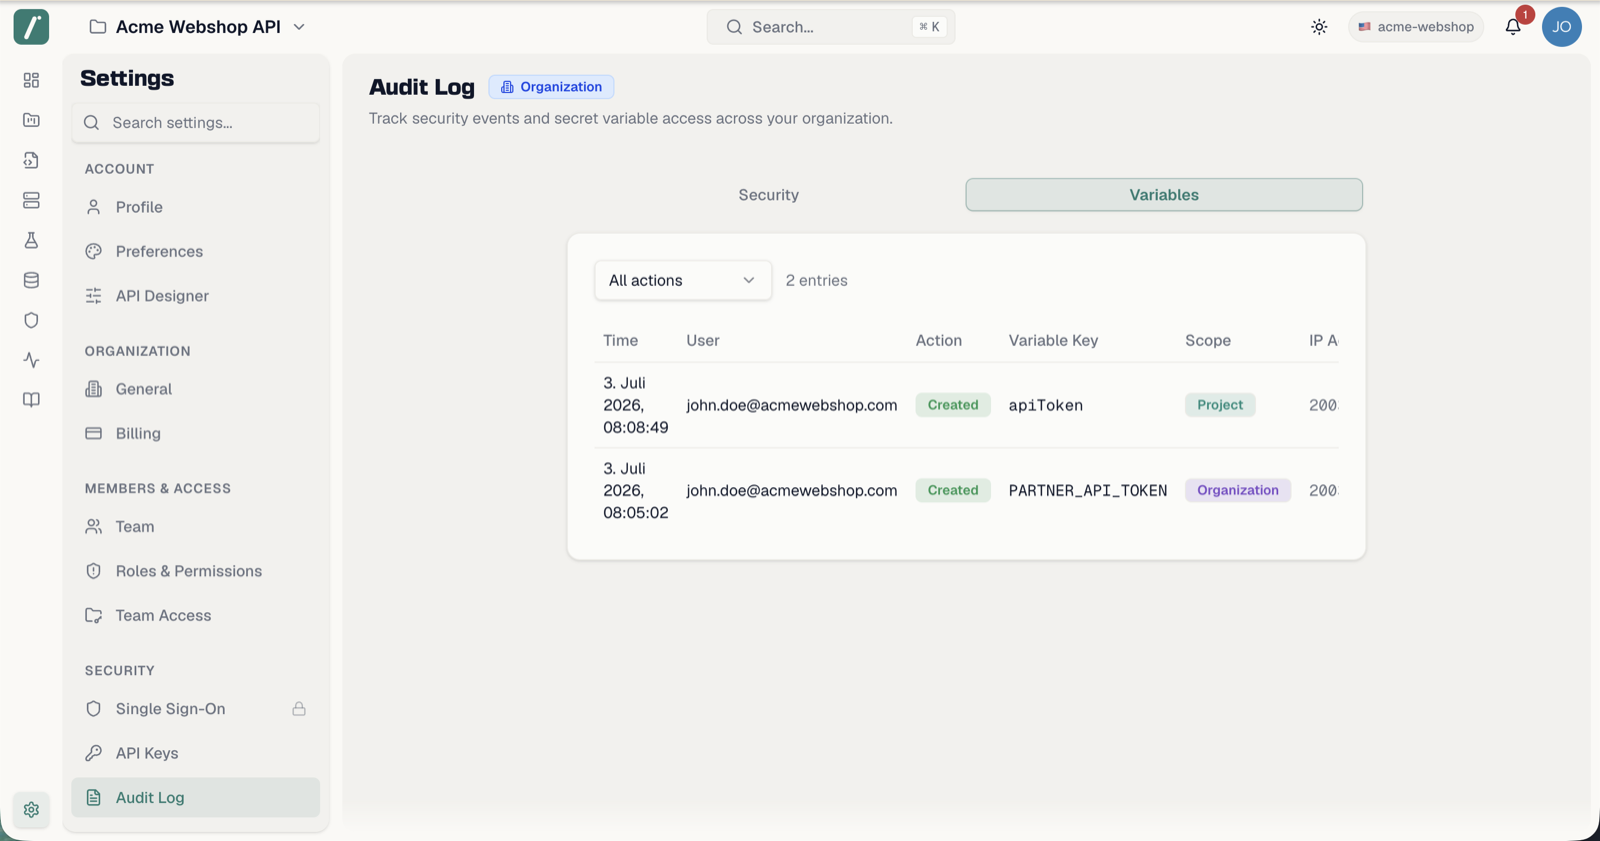1600x841 pixels.
Task: Expand the Acme Webshop API project dropdown
Action: [x=299, y=27]
